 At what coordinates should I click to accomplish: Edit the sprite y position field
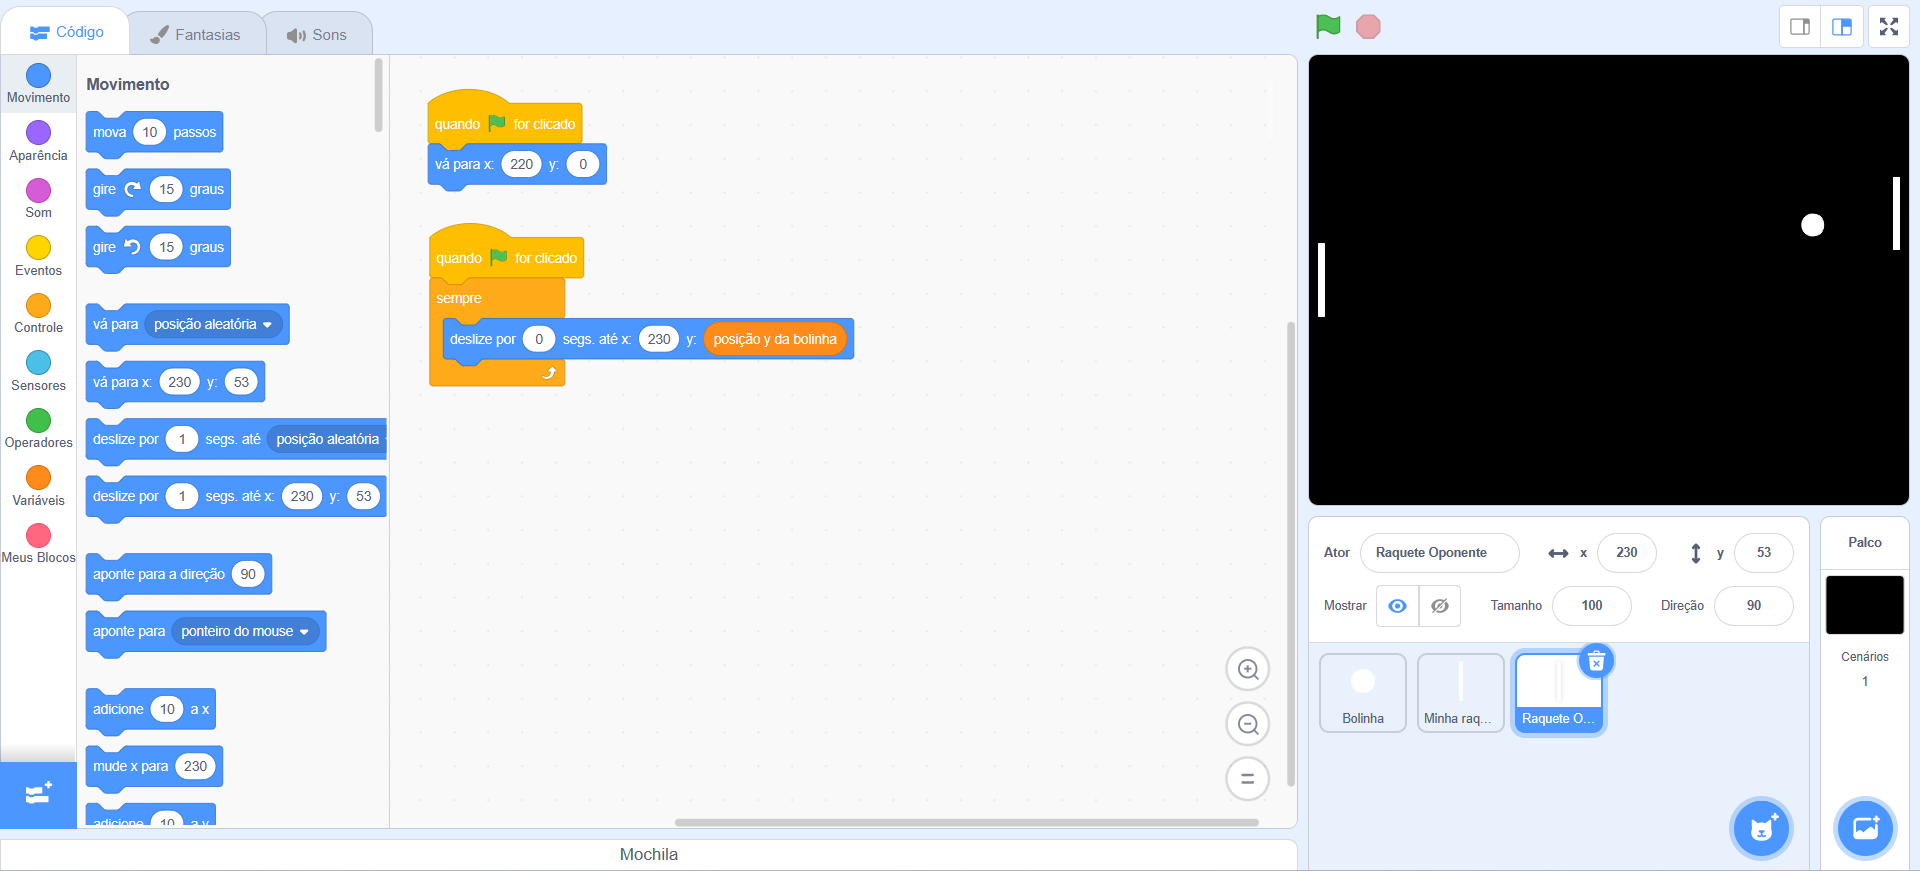pos(1764,553)
